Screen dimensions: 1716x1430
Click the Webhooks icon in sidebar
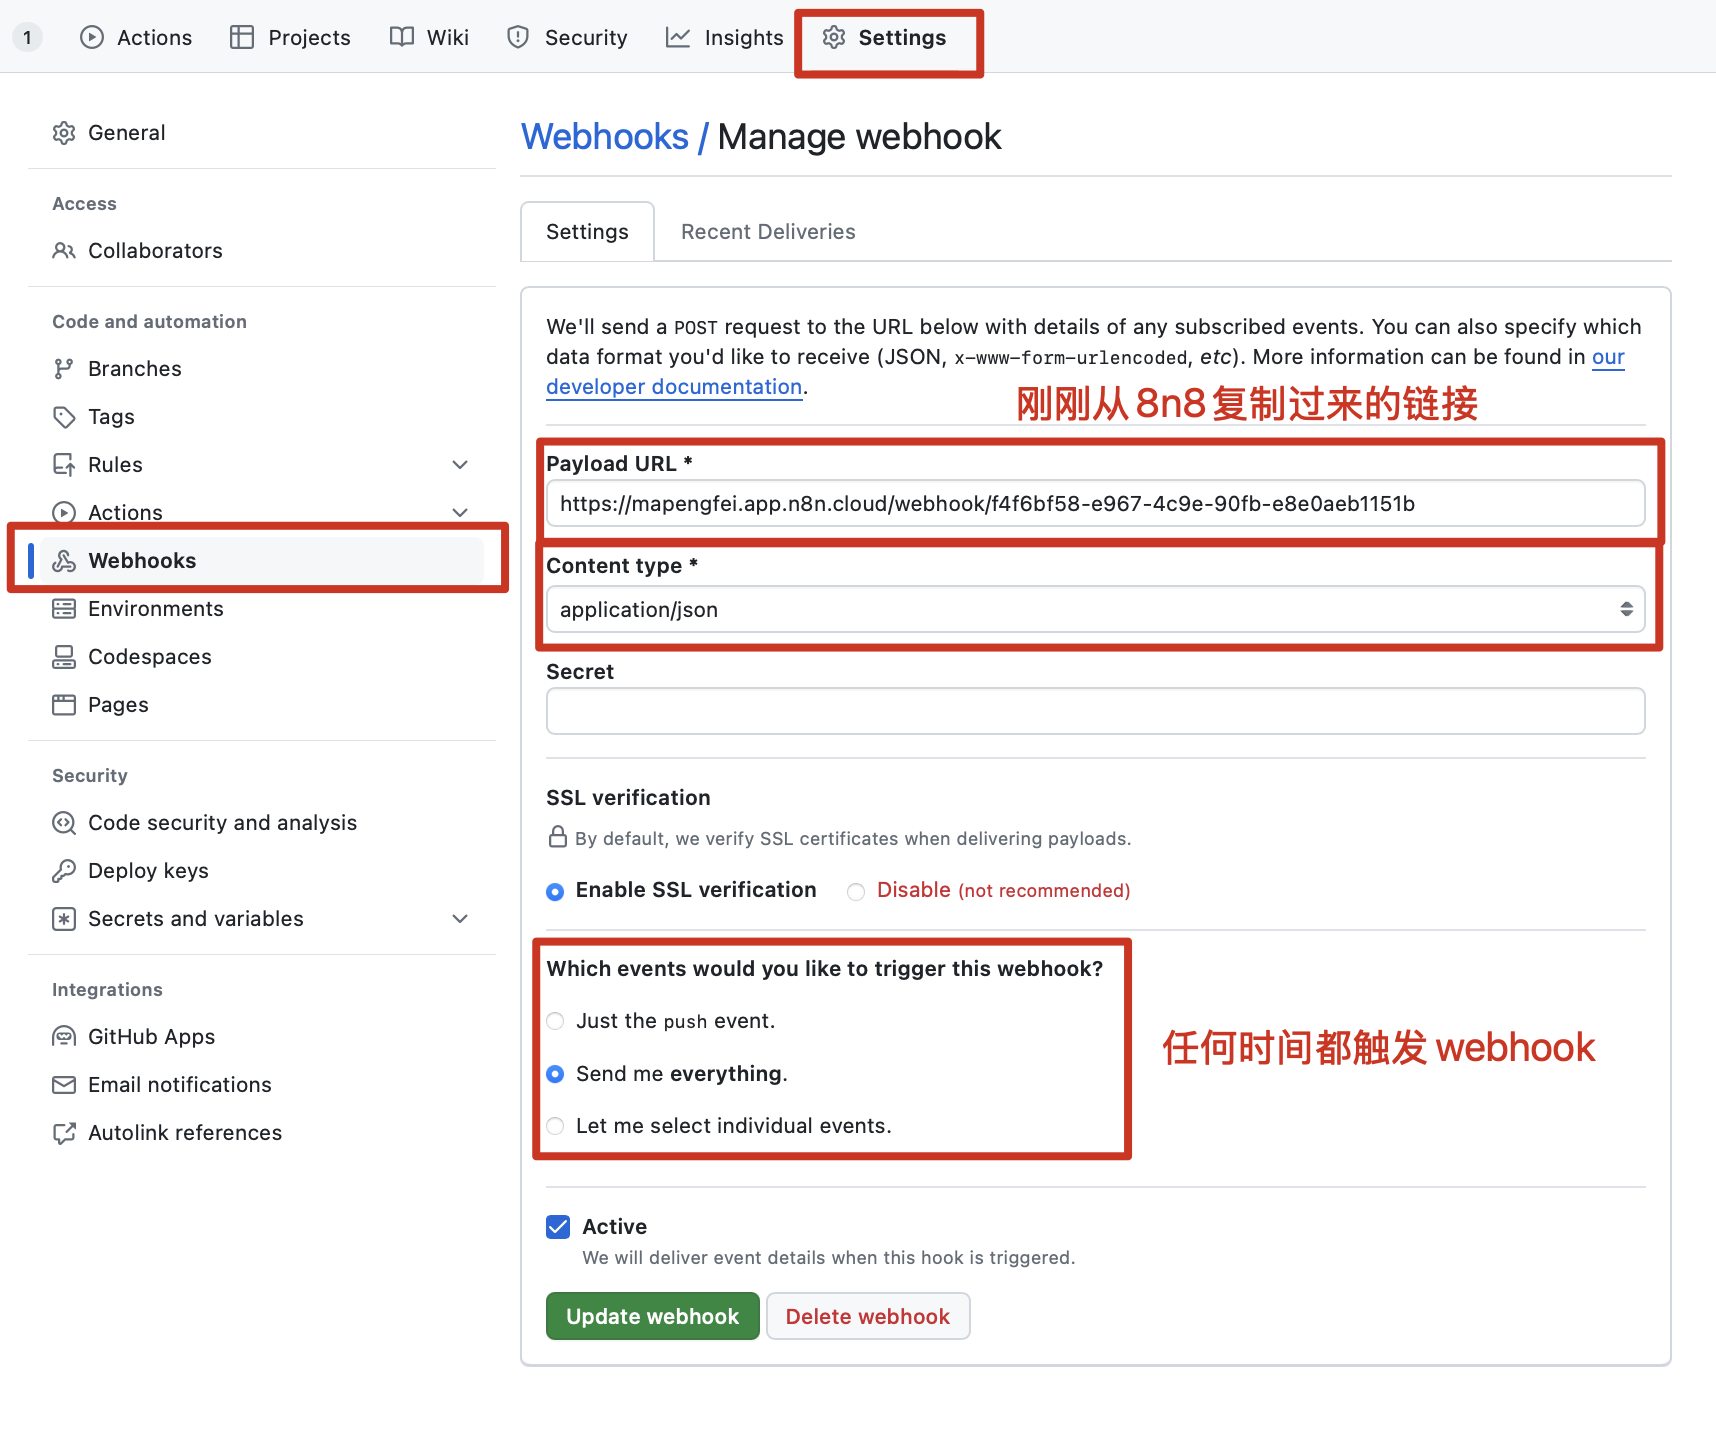point(64,560)
